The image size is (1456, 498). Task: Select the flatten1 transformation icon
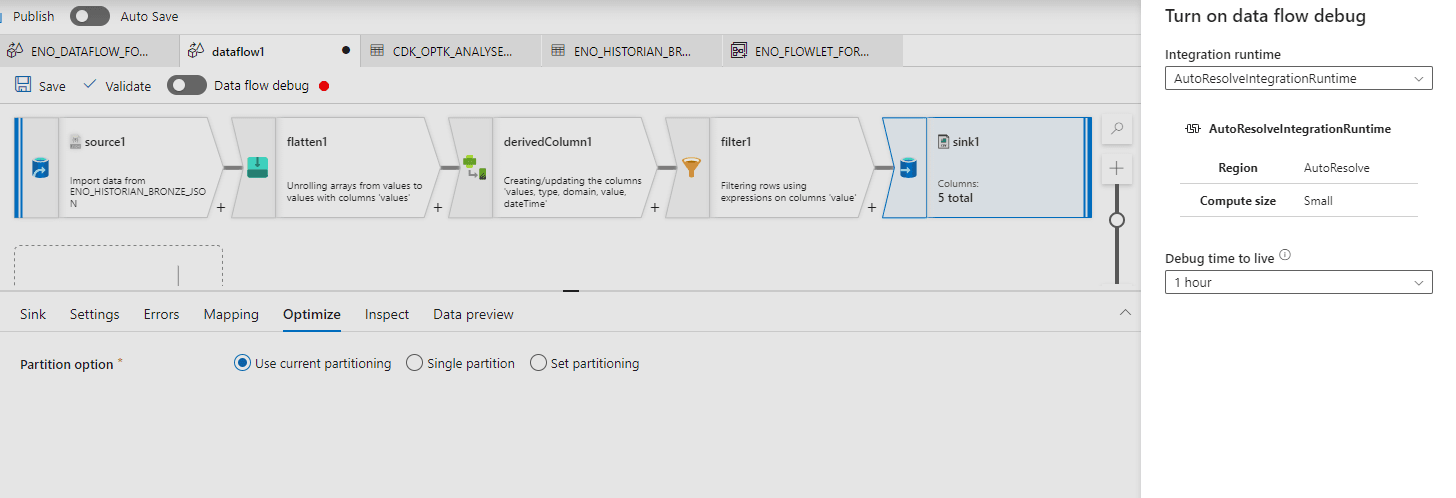tap(257, 168)
